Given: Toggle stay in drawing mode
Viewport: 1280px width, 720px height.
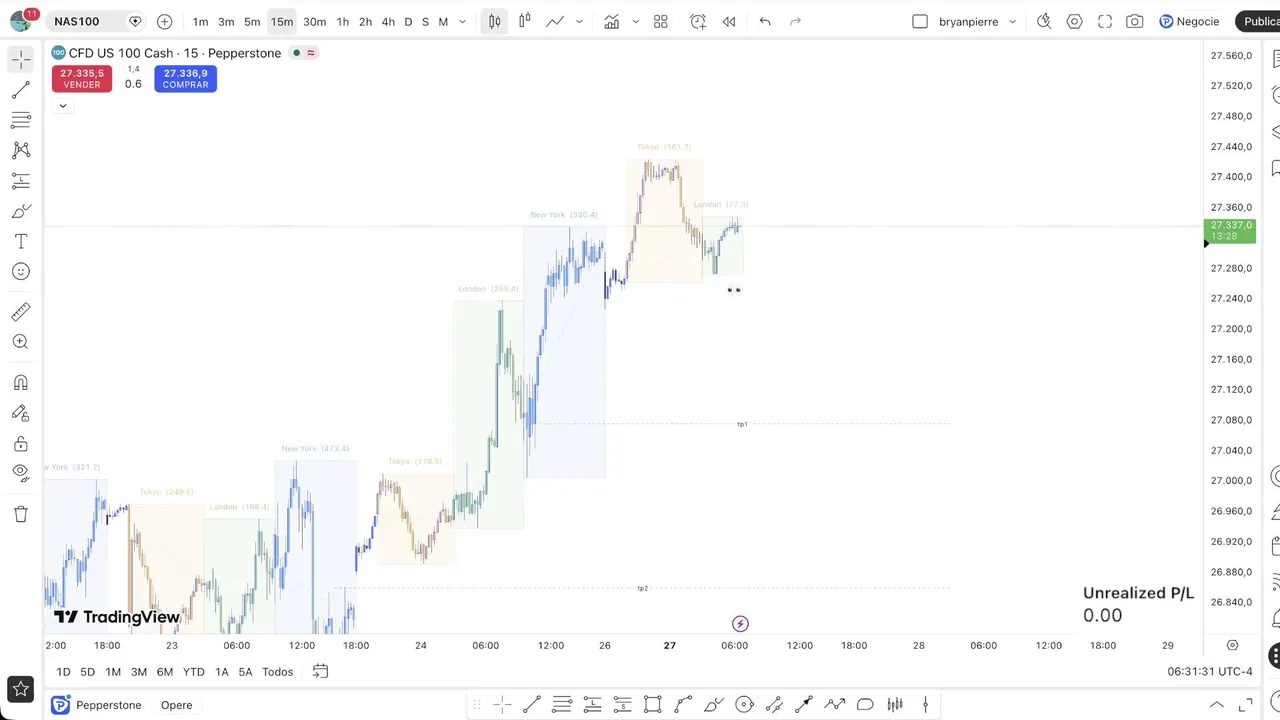Looking at the screenshot, I should (x=21, y=413).
